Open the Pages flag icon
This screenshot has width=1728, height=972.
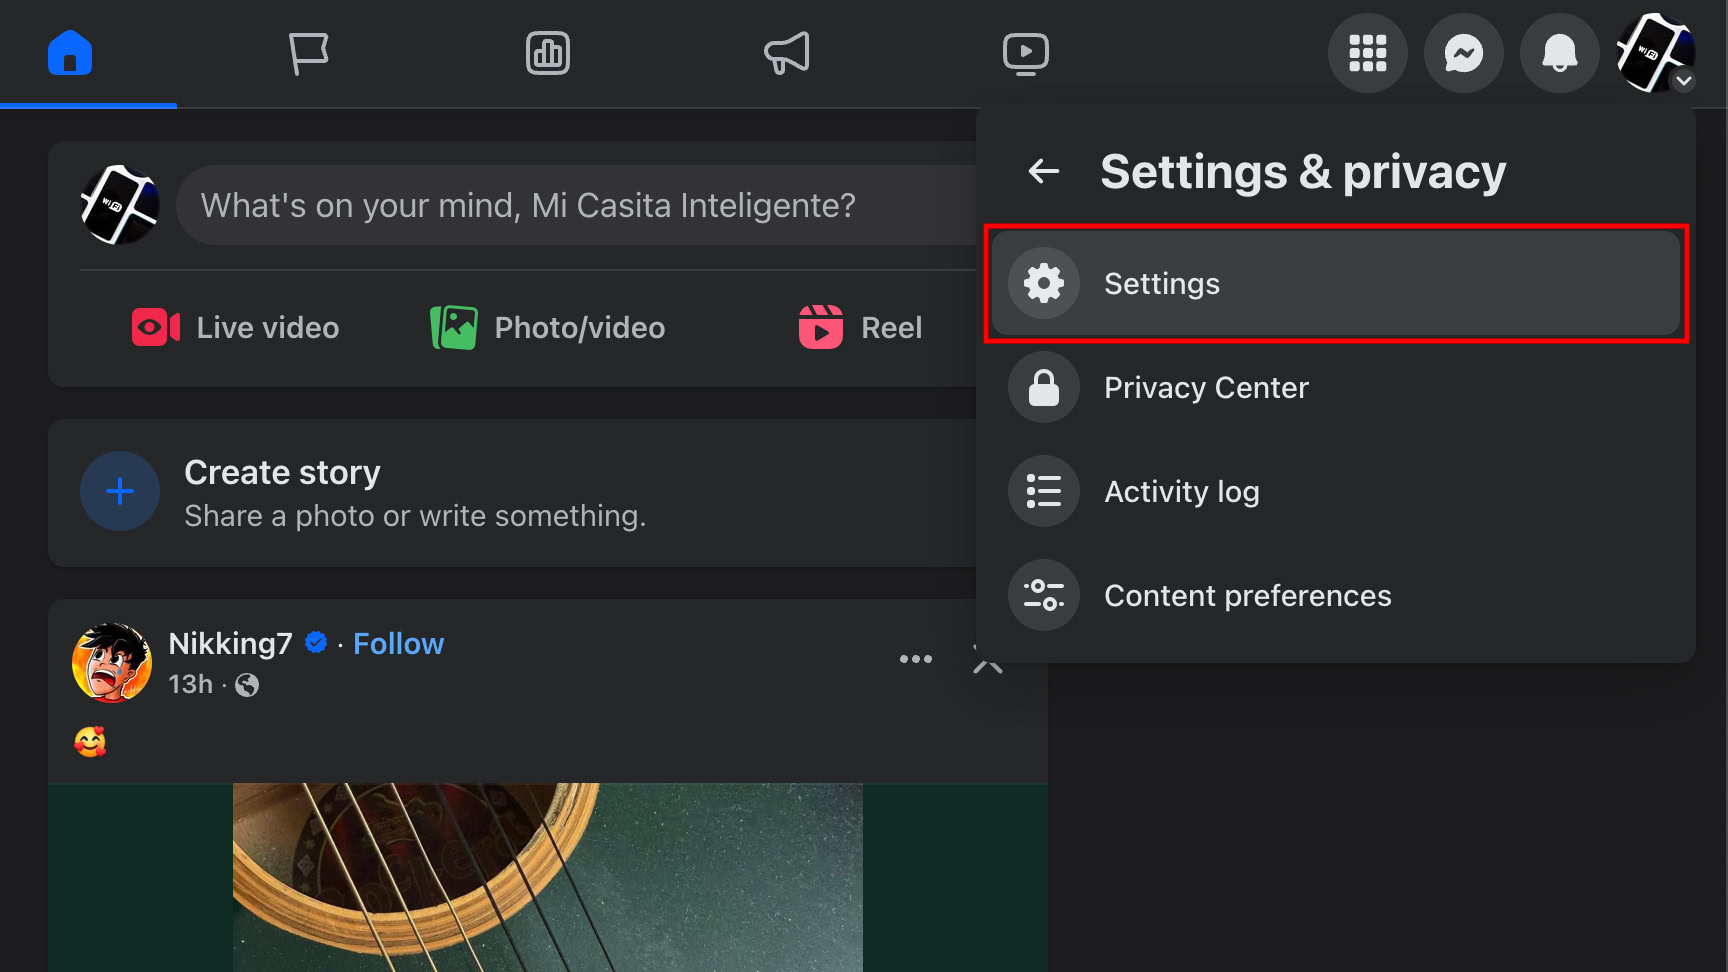point(308,53)
